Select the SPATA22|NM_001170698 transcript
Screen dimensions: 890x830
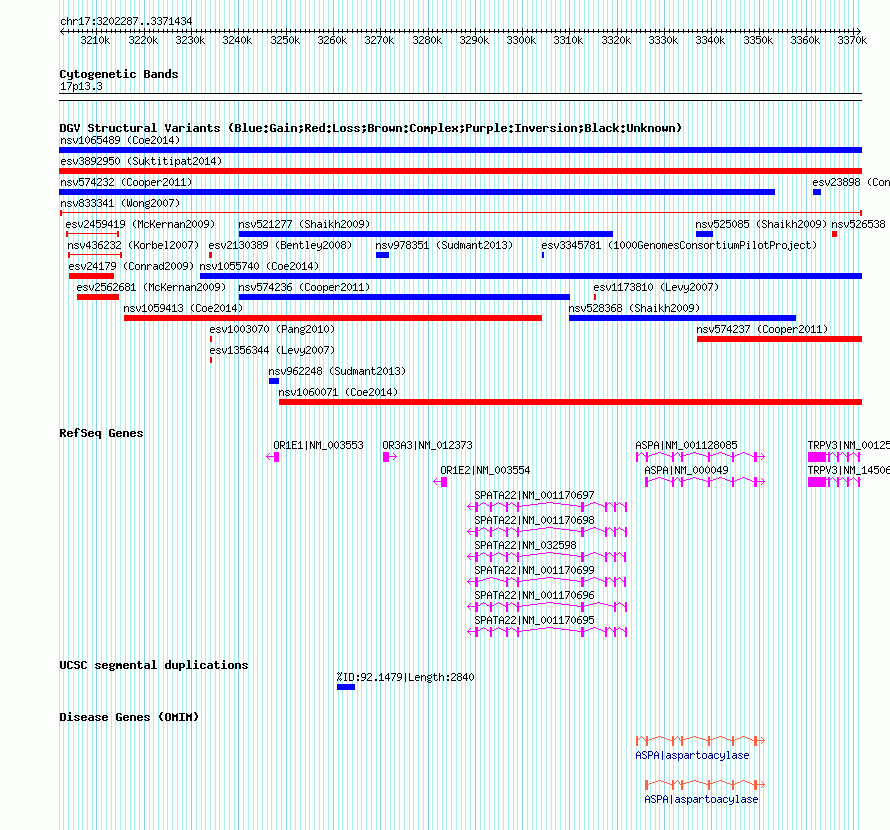click(547, 531)
